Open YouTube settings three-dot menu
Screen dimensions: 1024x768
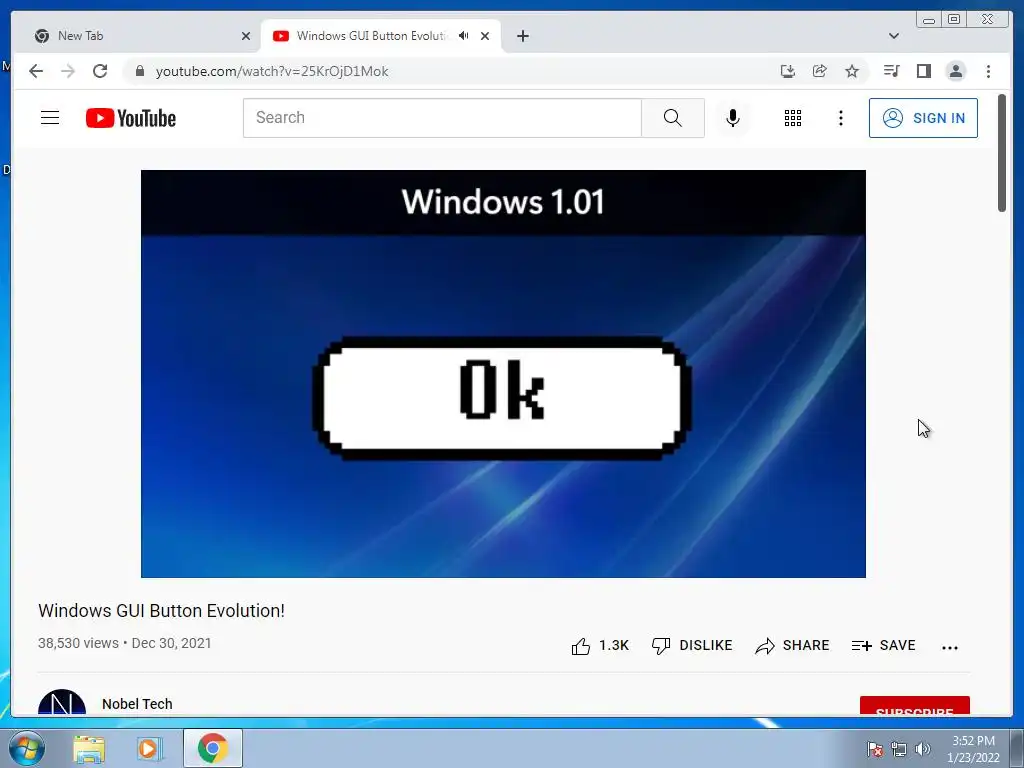(x=841, y=118)
